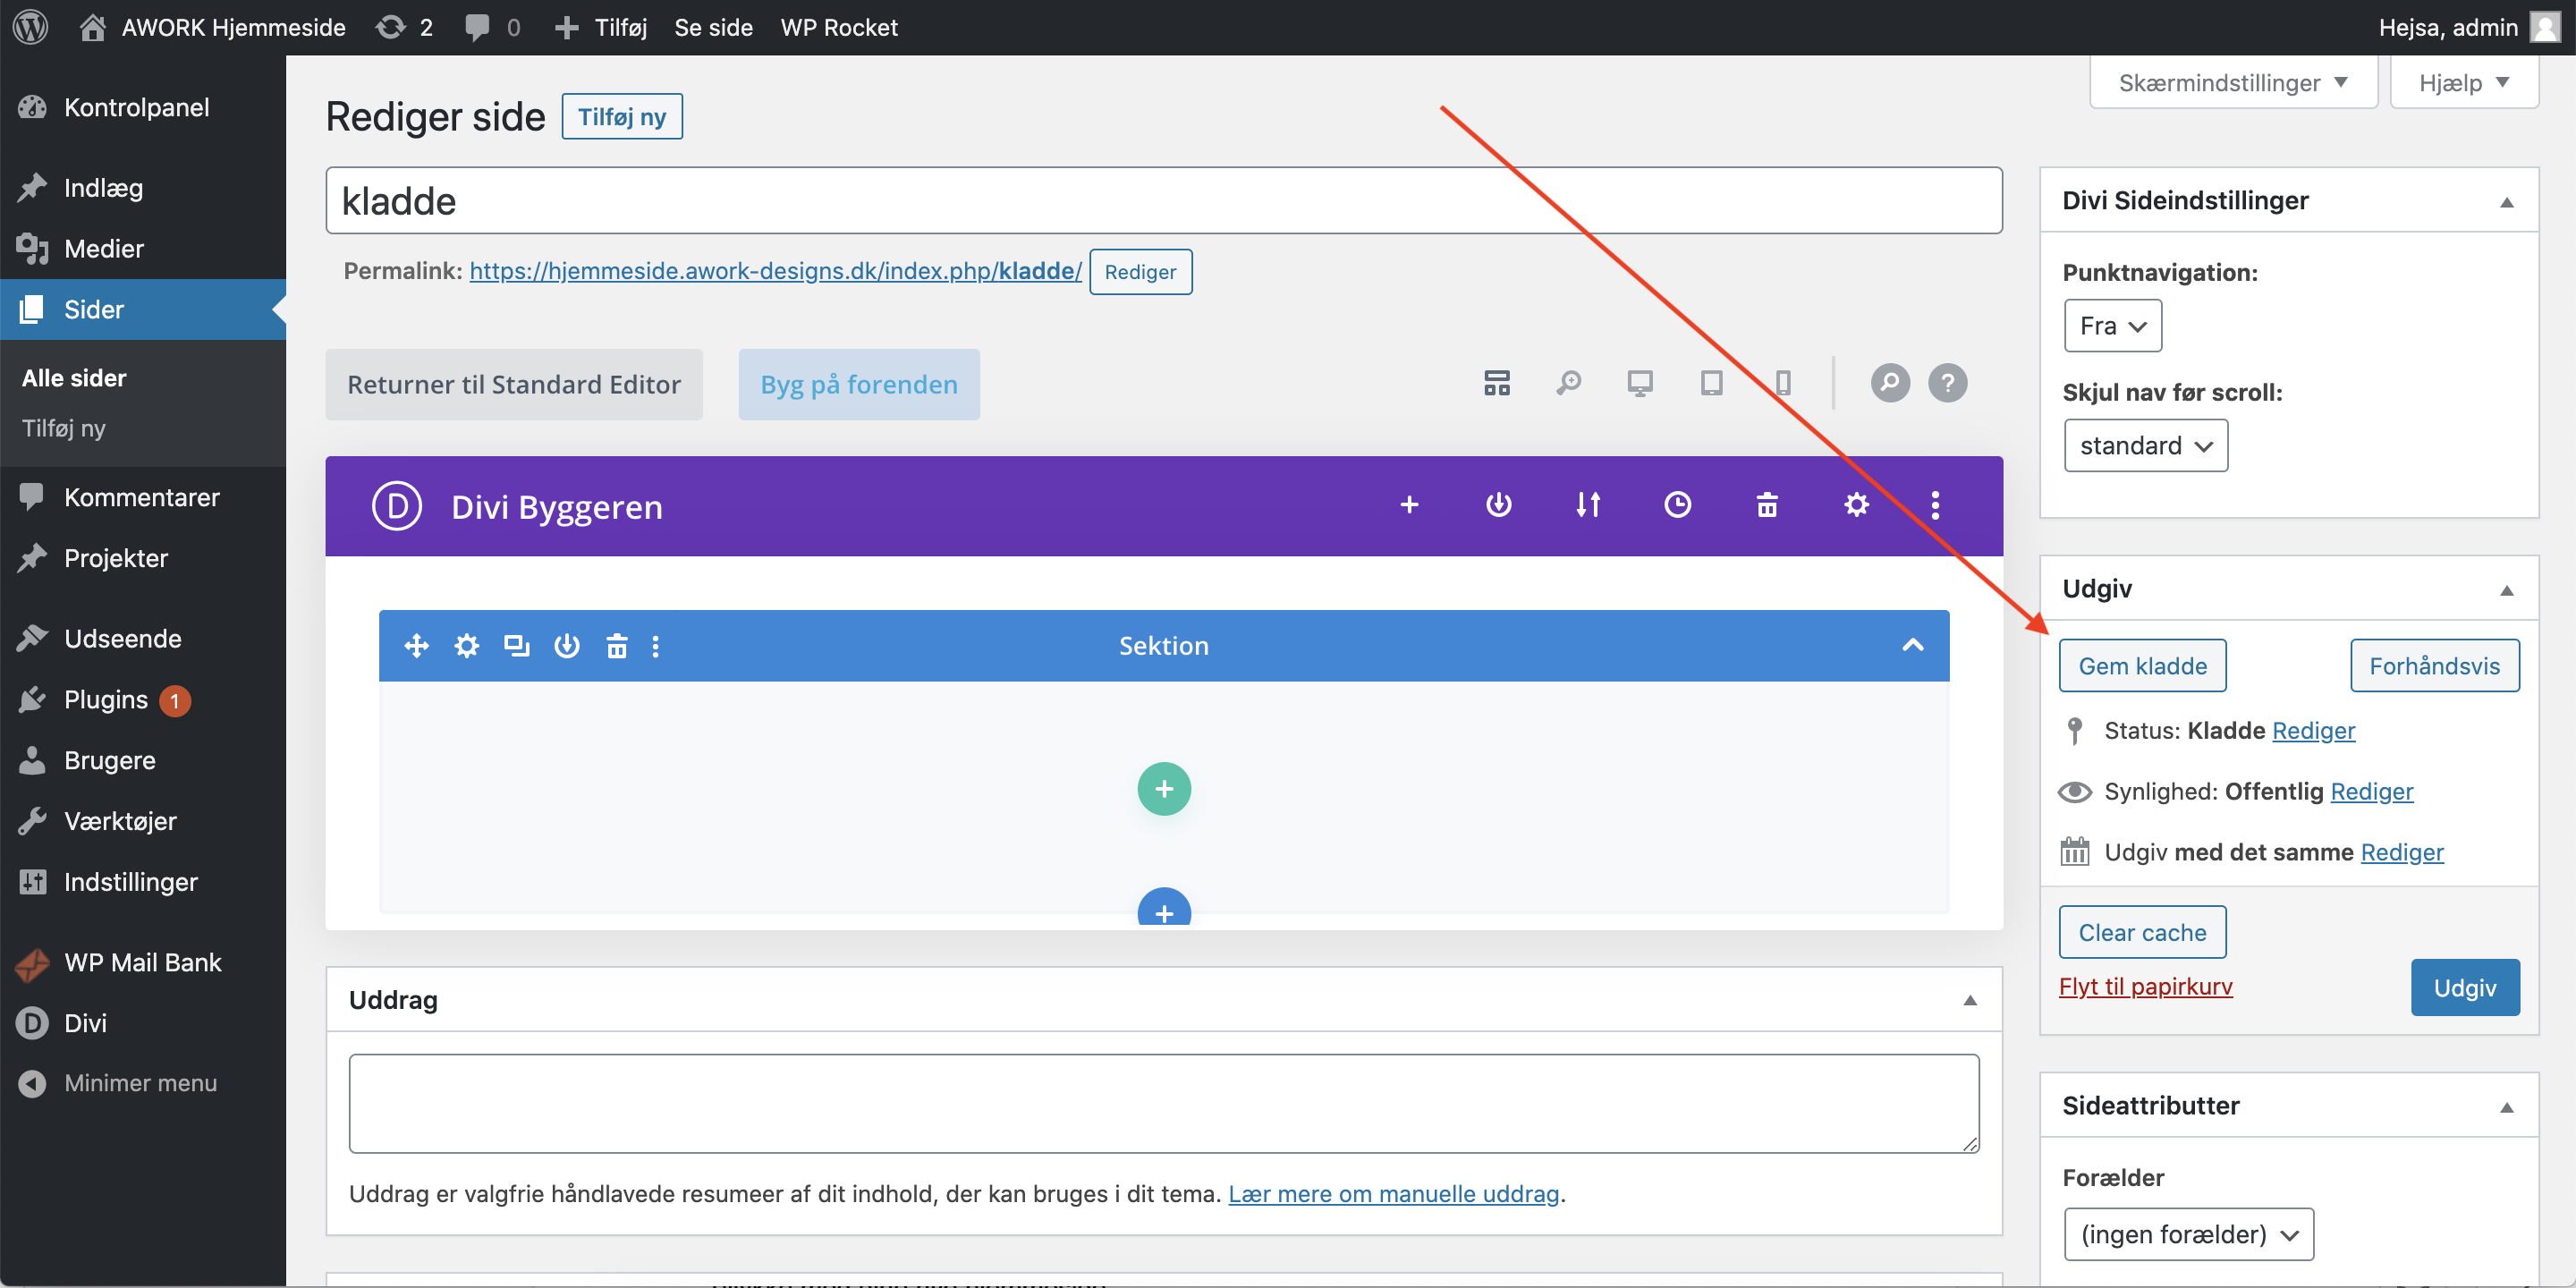Screen dimensions: 2576x1288
Task: Open Udseende menu item
Action: (143, 638)
